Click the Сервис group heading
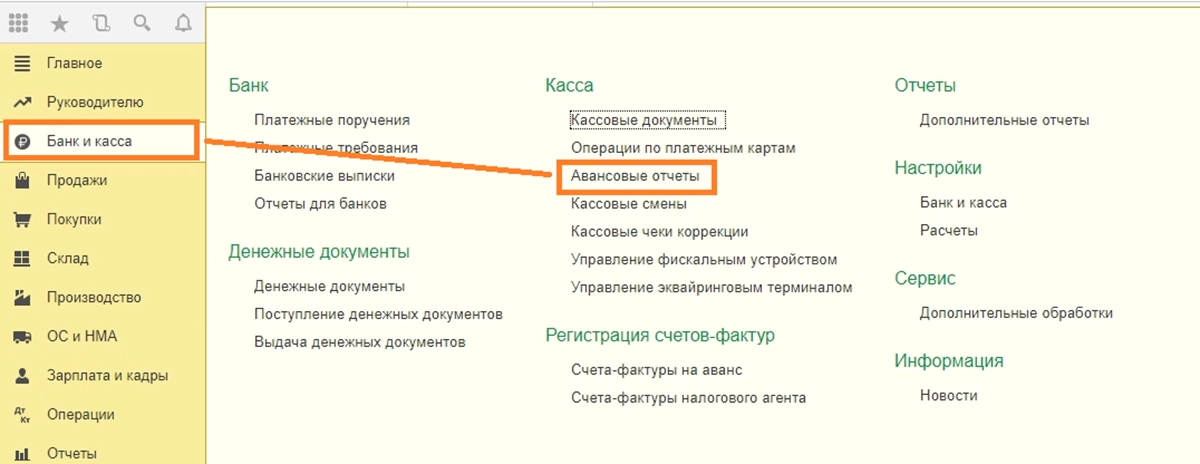 click(925, 278)
